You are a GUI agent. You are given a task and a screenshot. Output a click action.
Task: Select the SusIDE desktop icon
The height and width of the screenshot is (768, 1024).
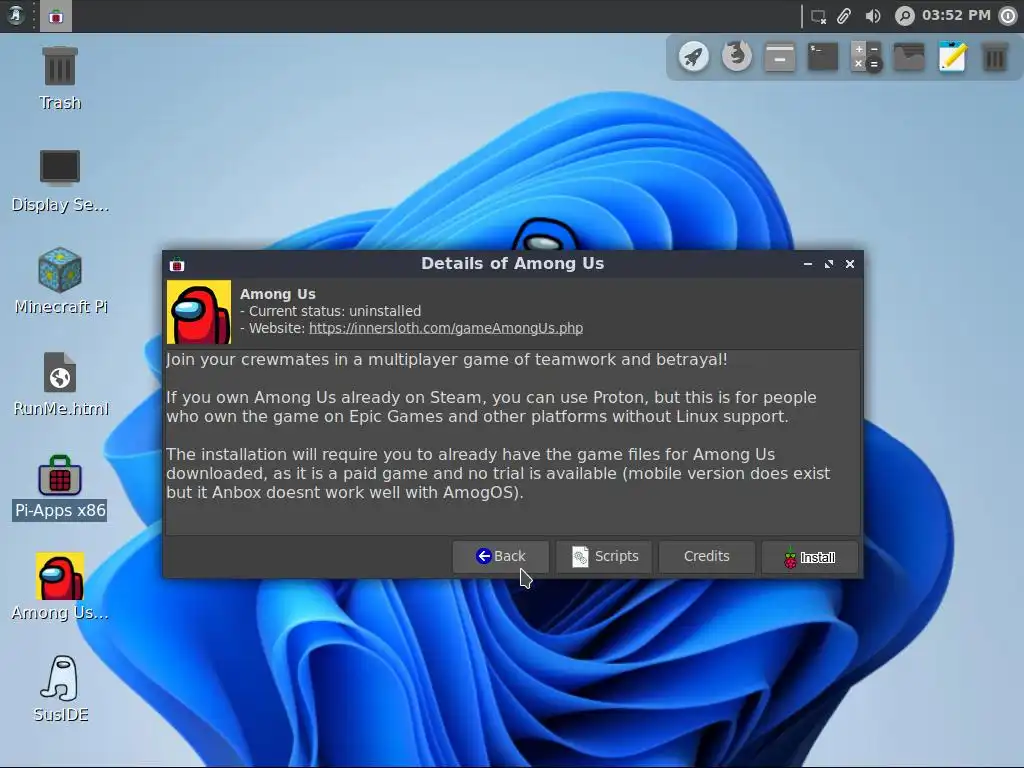60,690
